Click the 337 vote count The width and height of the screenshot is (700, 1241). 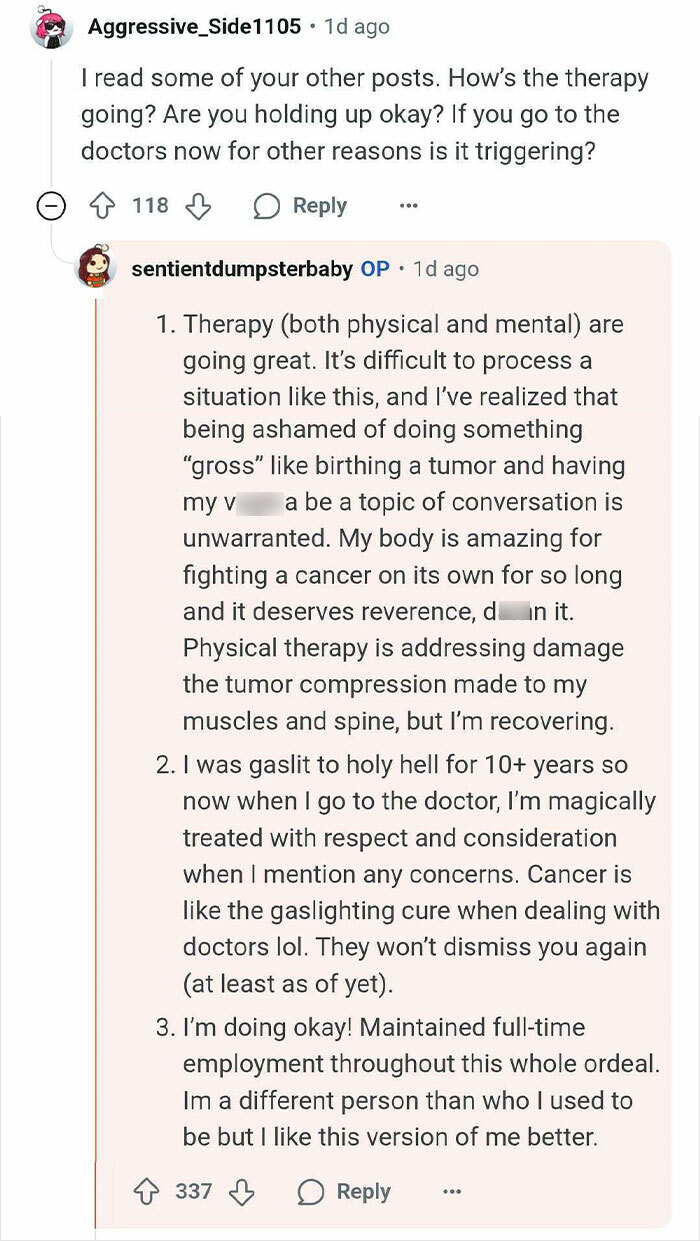(193, 1191)
